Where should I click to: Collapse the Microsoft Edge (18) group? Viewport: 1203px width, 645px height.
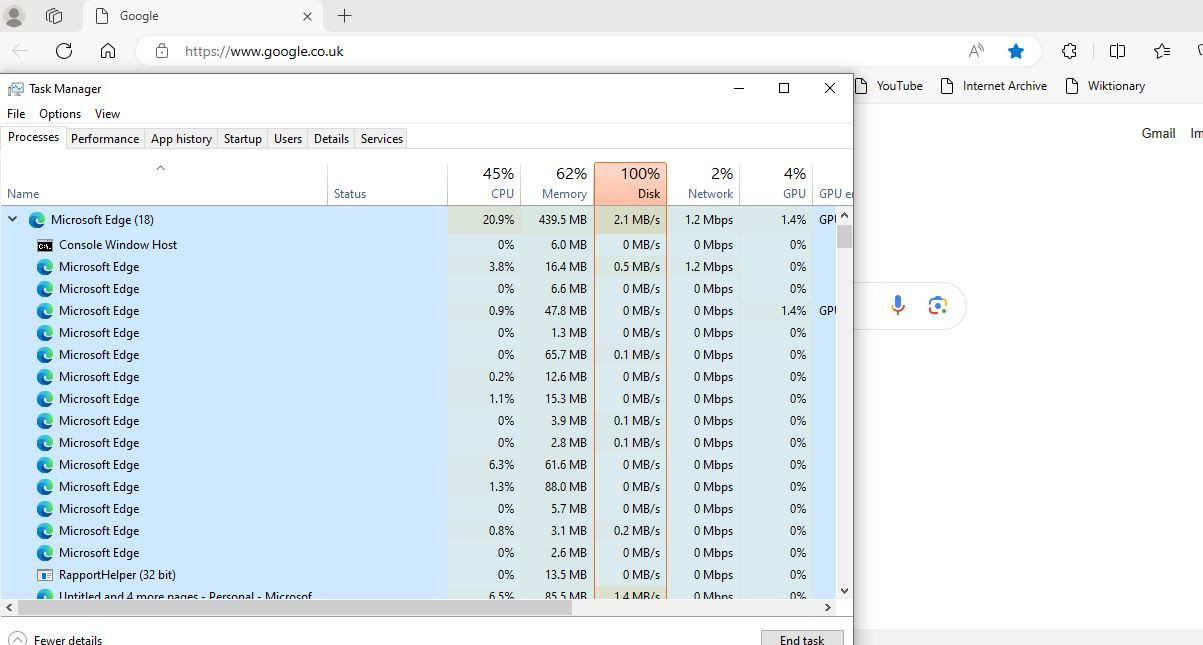(x=13, y=219)
